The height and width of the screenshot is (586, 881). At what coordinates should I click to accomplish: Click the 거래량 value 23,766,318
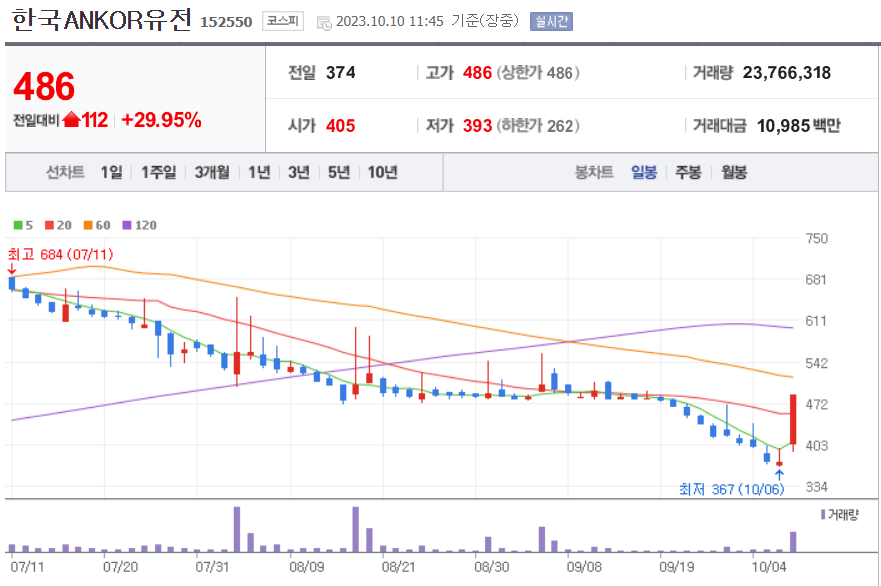787,72
